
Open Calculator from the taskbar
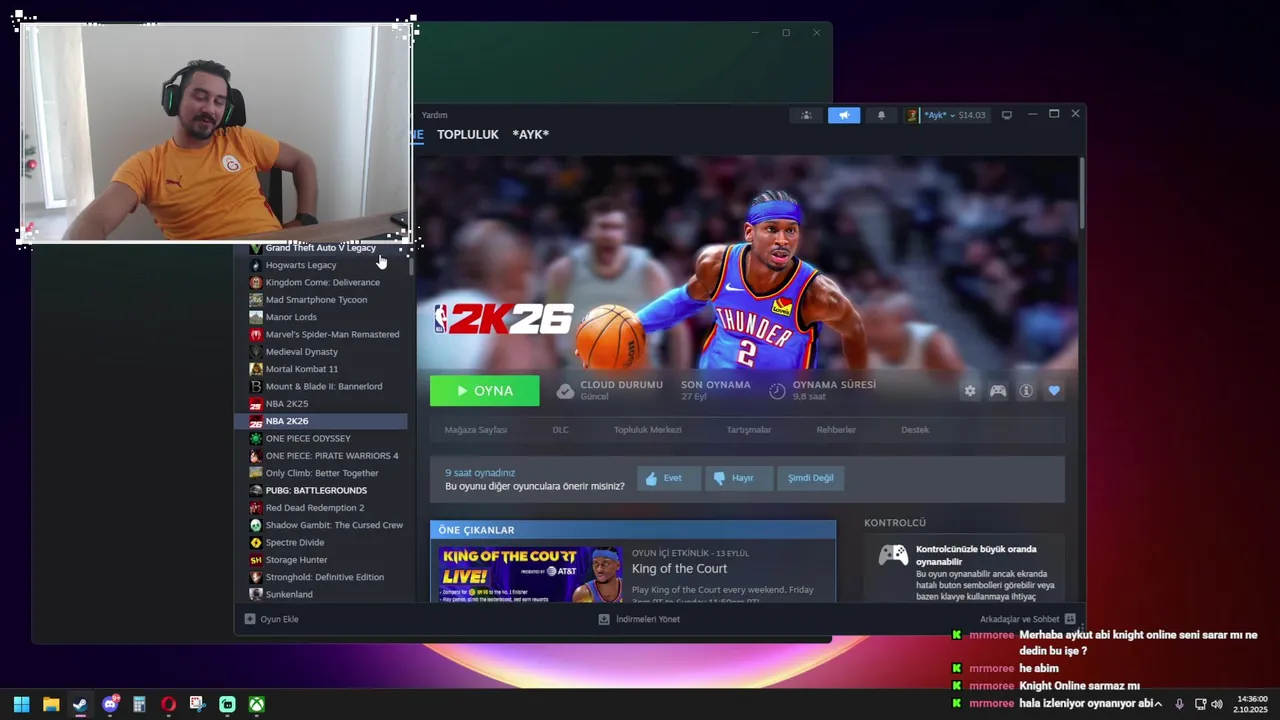139,705
